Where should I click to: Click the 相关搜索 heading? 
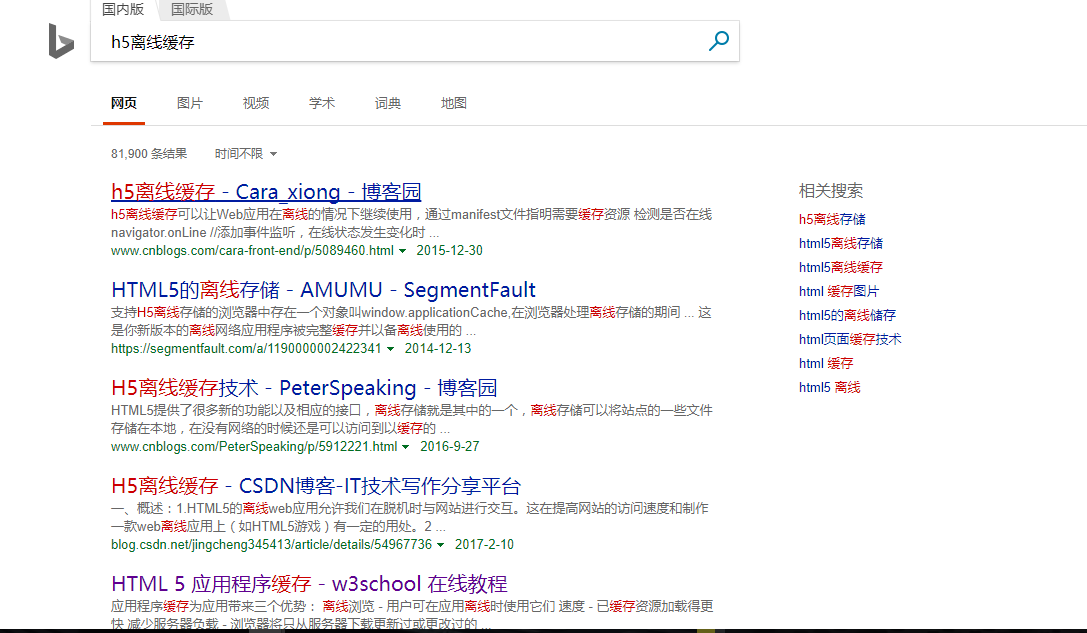831,191
